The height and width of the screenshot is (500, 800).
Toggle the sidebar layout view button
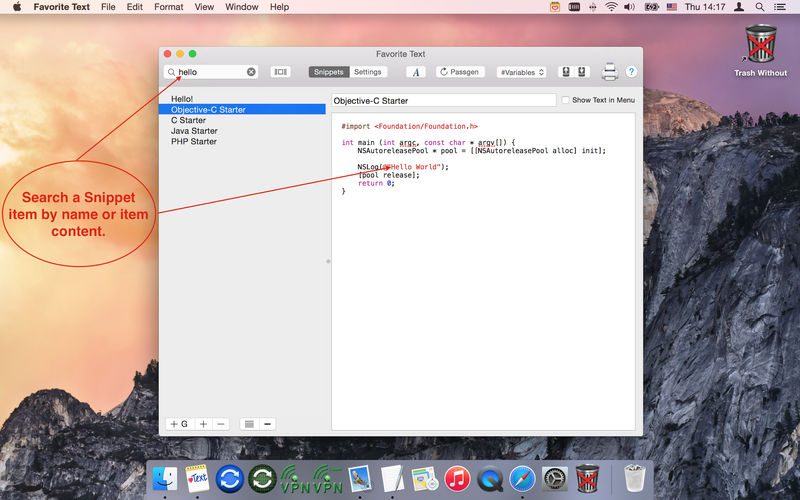(280, 72)
